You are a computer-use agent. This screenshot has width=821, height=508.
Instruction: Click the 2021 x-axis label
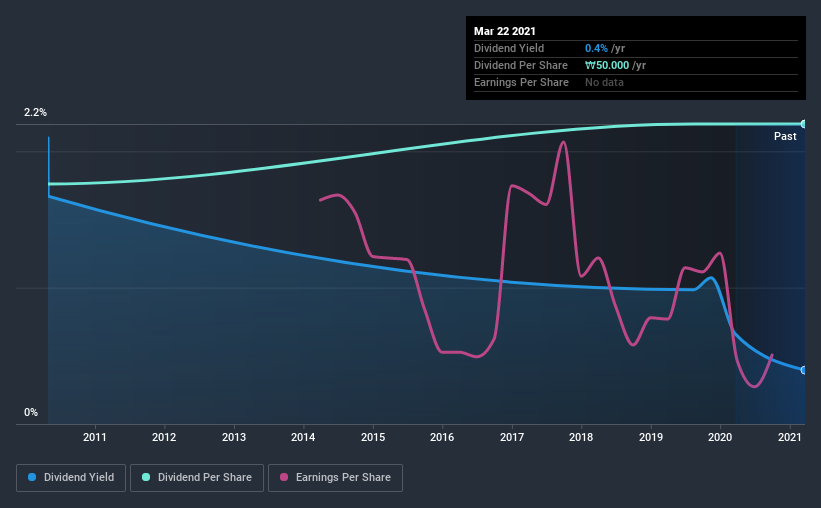pos(790,437)
